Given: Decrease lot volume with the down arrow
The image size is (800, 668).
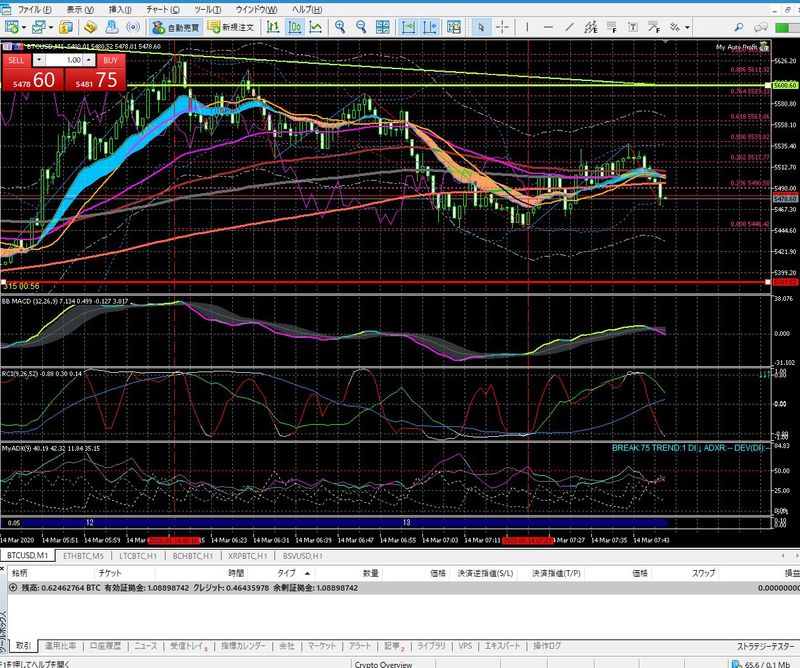Looking at the screenshot, I should [39, 61].
